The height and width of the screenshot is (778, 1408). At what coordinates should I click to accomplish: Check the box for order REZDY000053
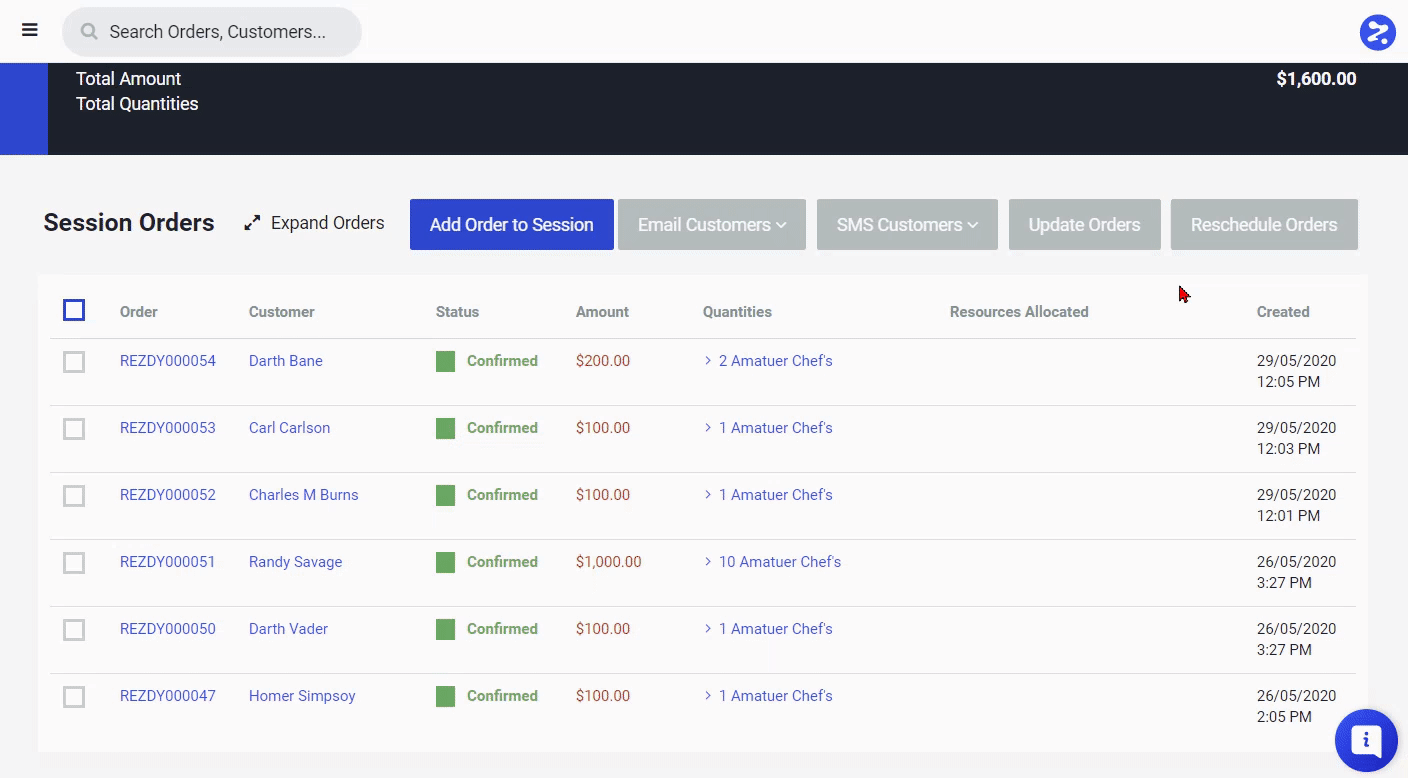click(x=74, y=429)
